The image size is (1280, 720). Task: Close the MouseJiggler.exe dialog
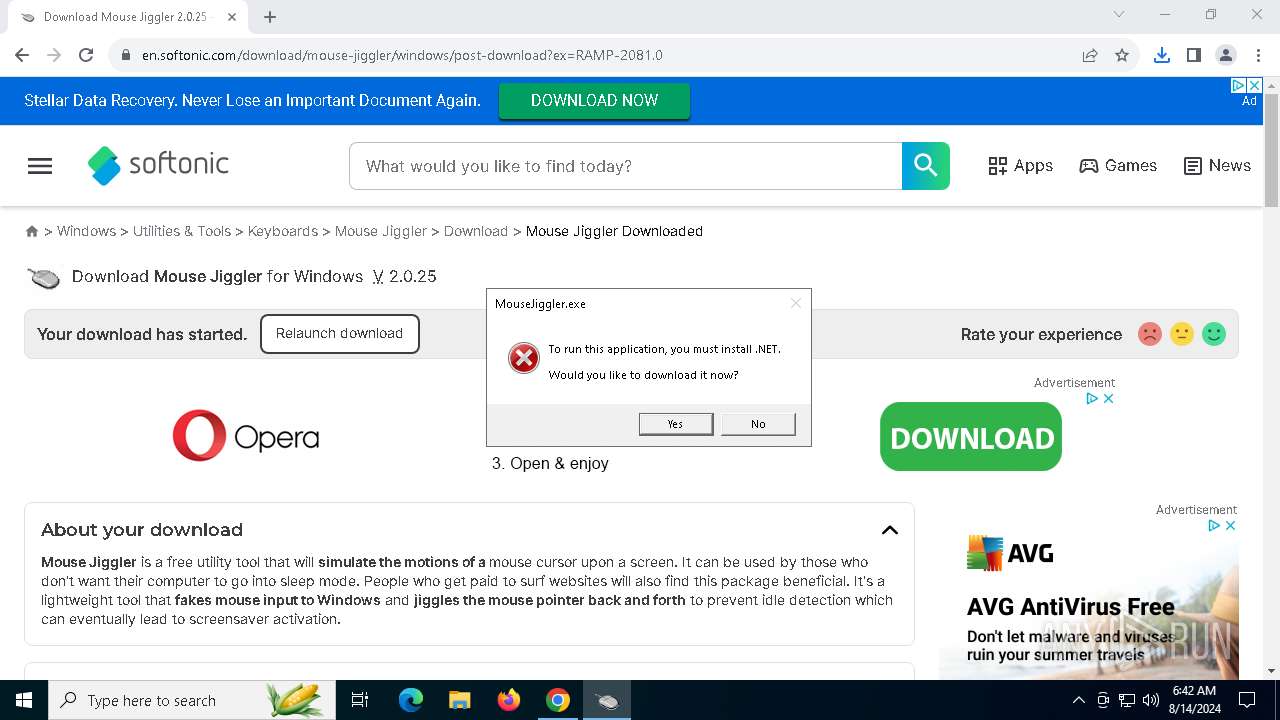796,303
